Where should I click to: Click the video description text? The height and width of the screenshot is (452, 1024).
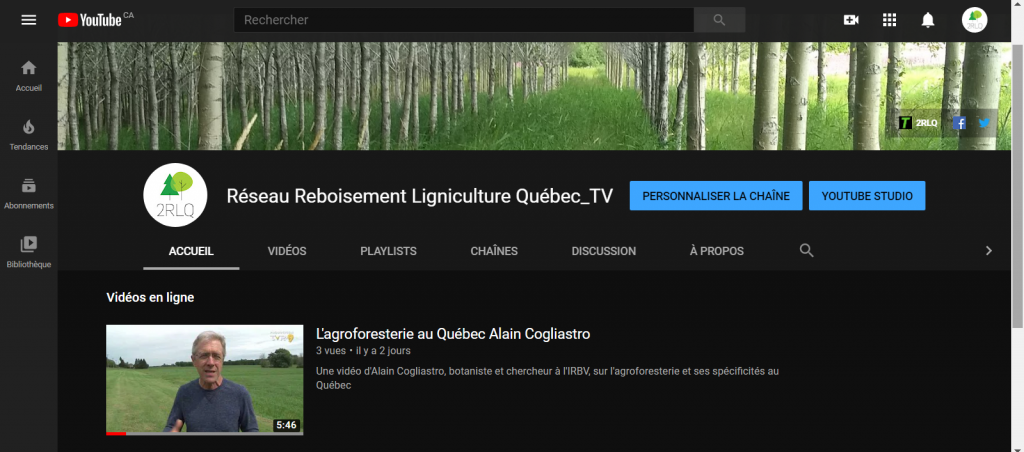pos(547,378)
